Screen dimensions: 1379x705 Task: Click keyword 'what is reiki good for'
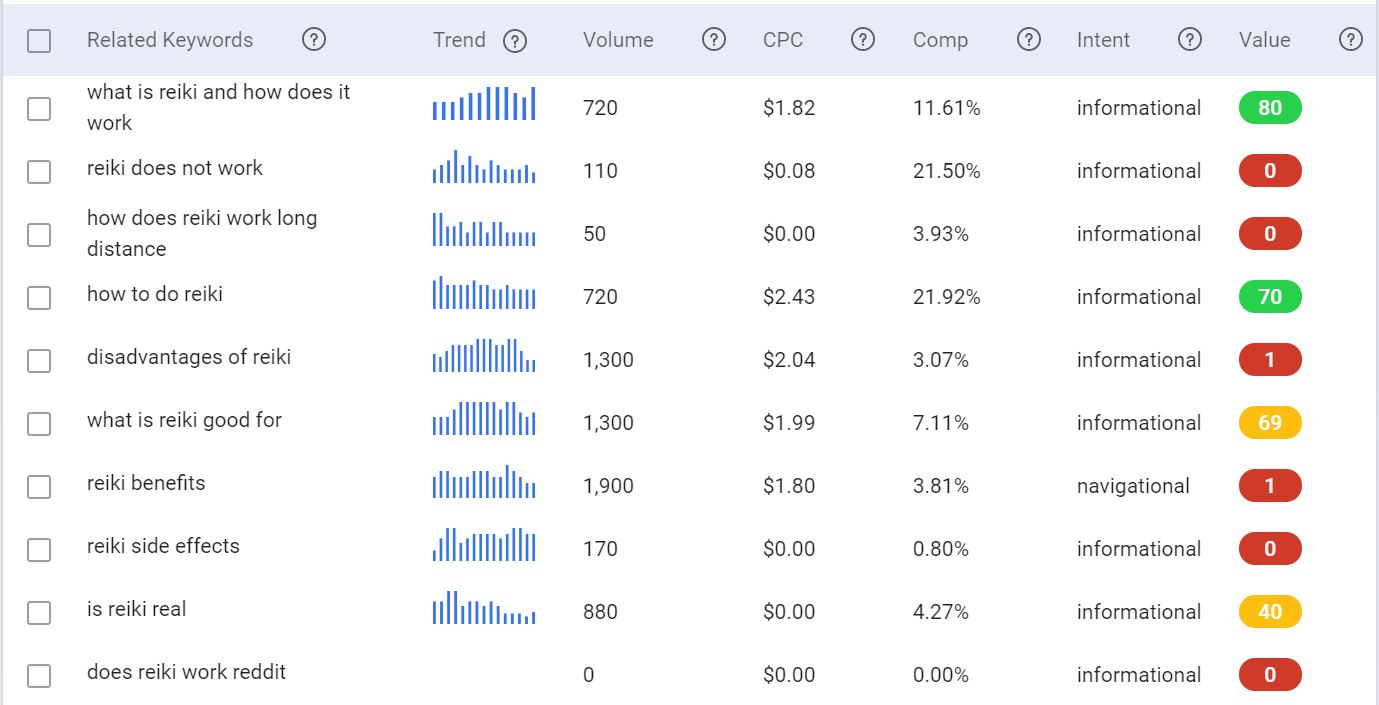(184, 420)
